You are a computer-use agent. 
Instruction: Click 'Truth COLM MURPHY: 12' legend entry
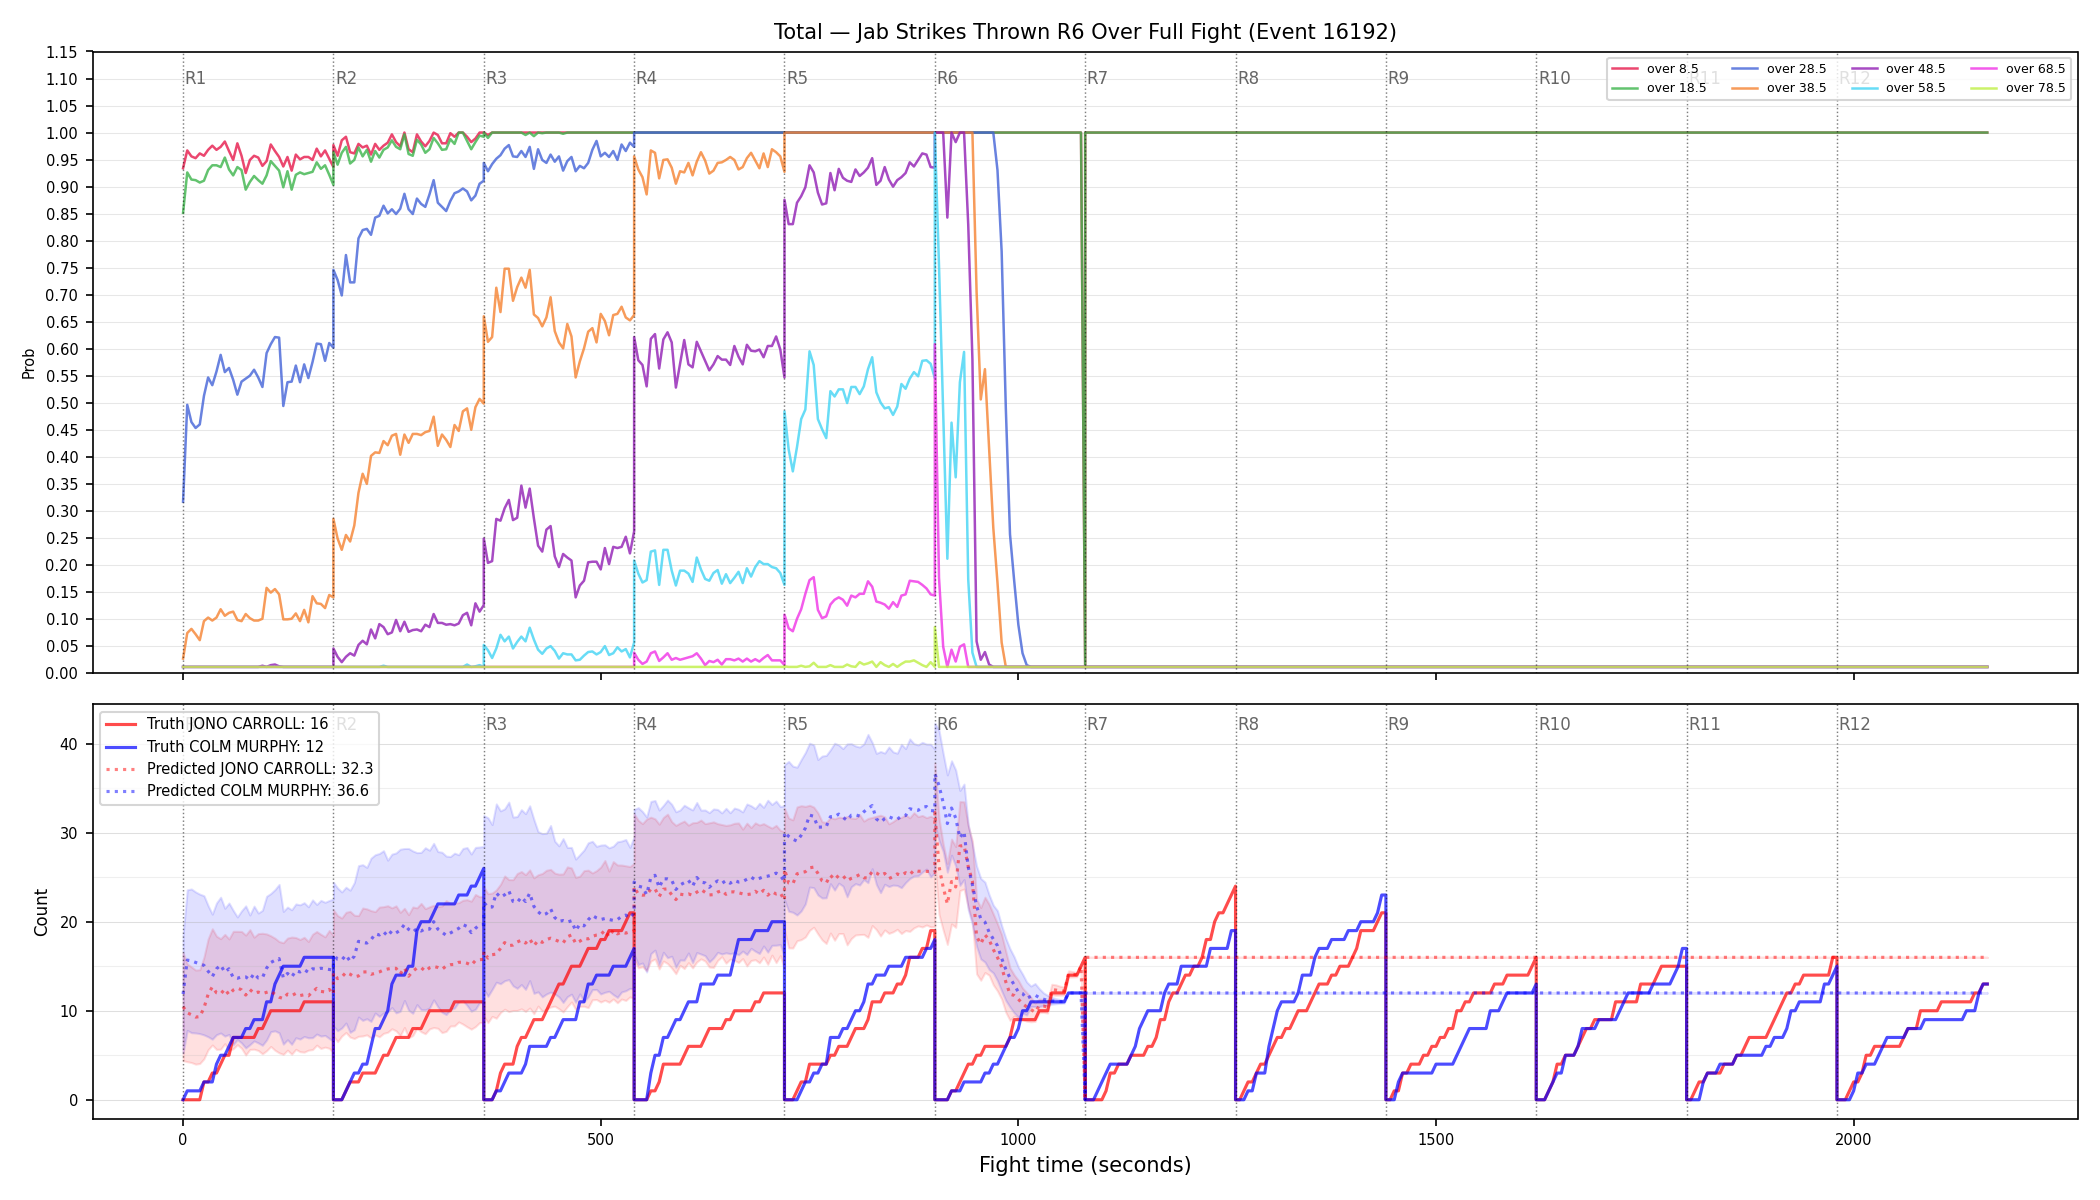235,746
